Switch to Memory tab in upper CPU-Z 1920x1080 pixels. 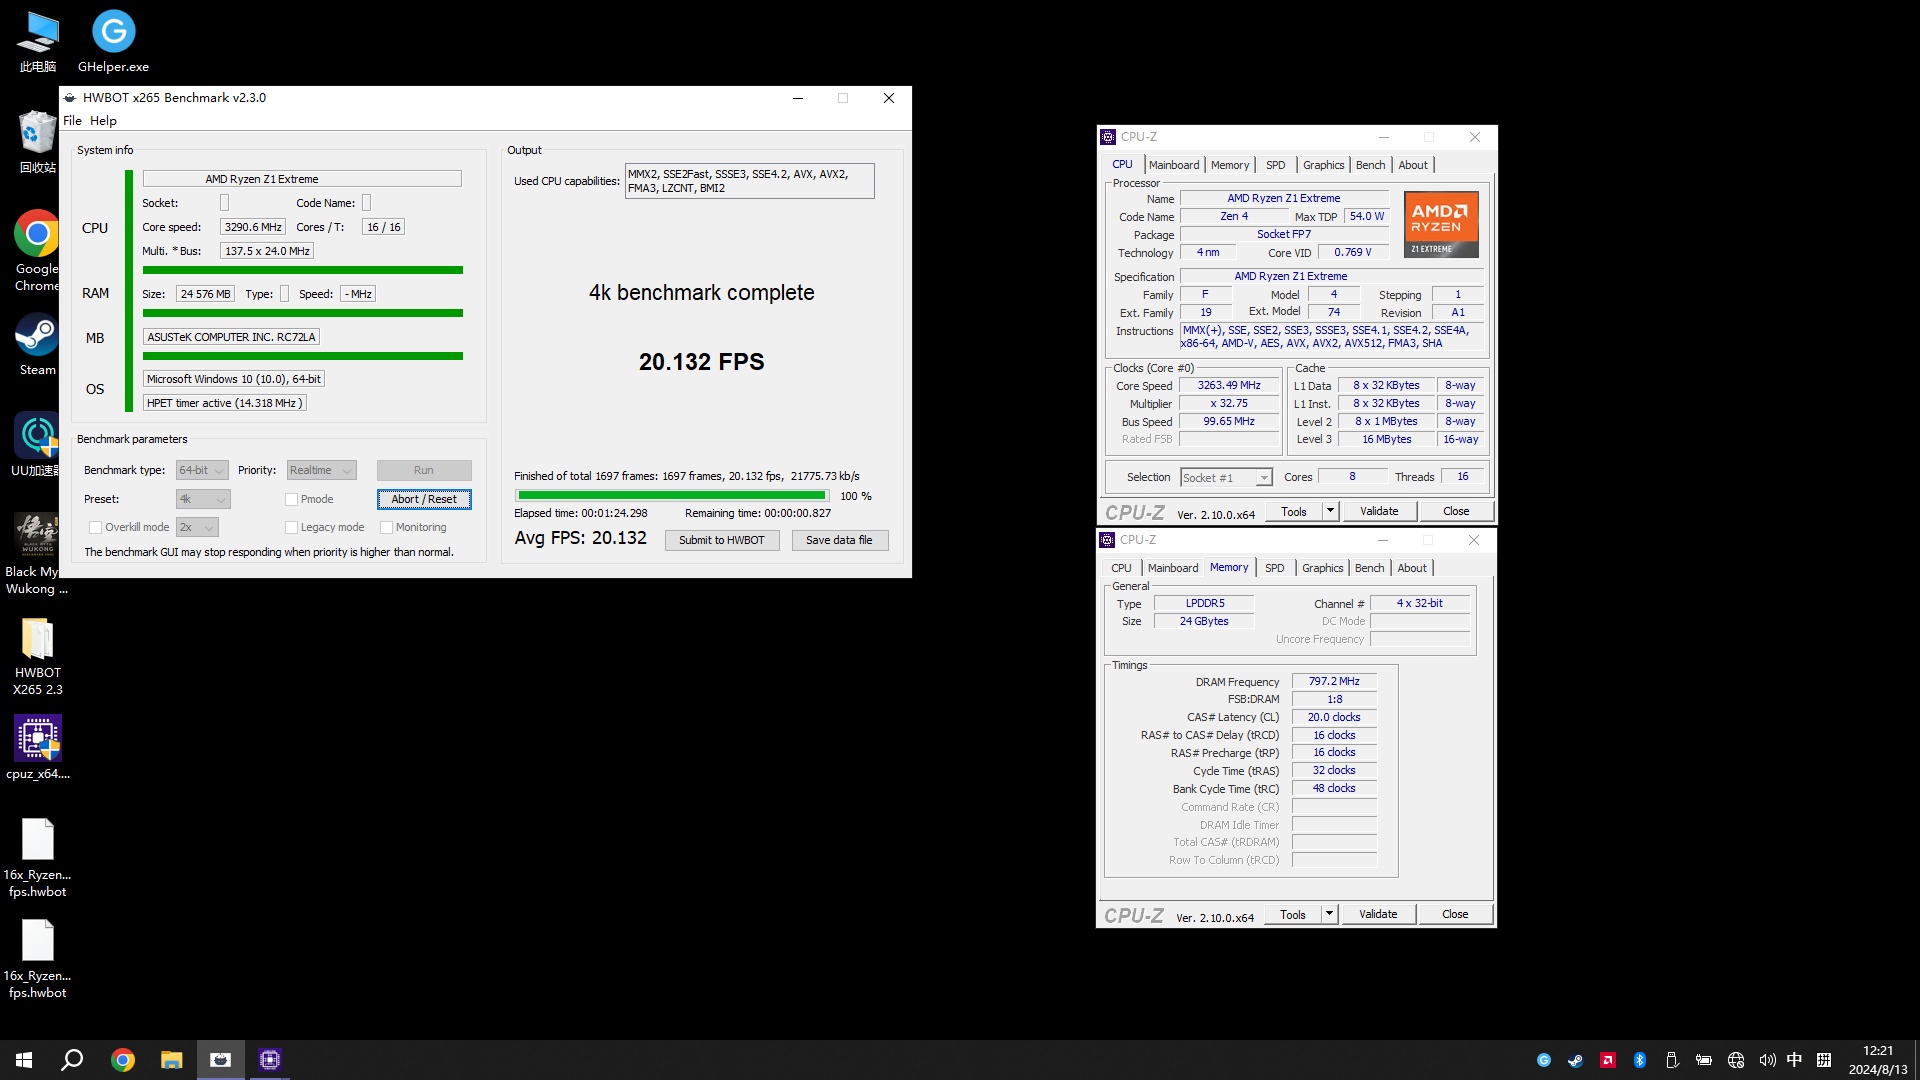coord(1230,165)
